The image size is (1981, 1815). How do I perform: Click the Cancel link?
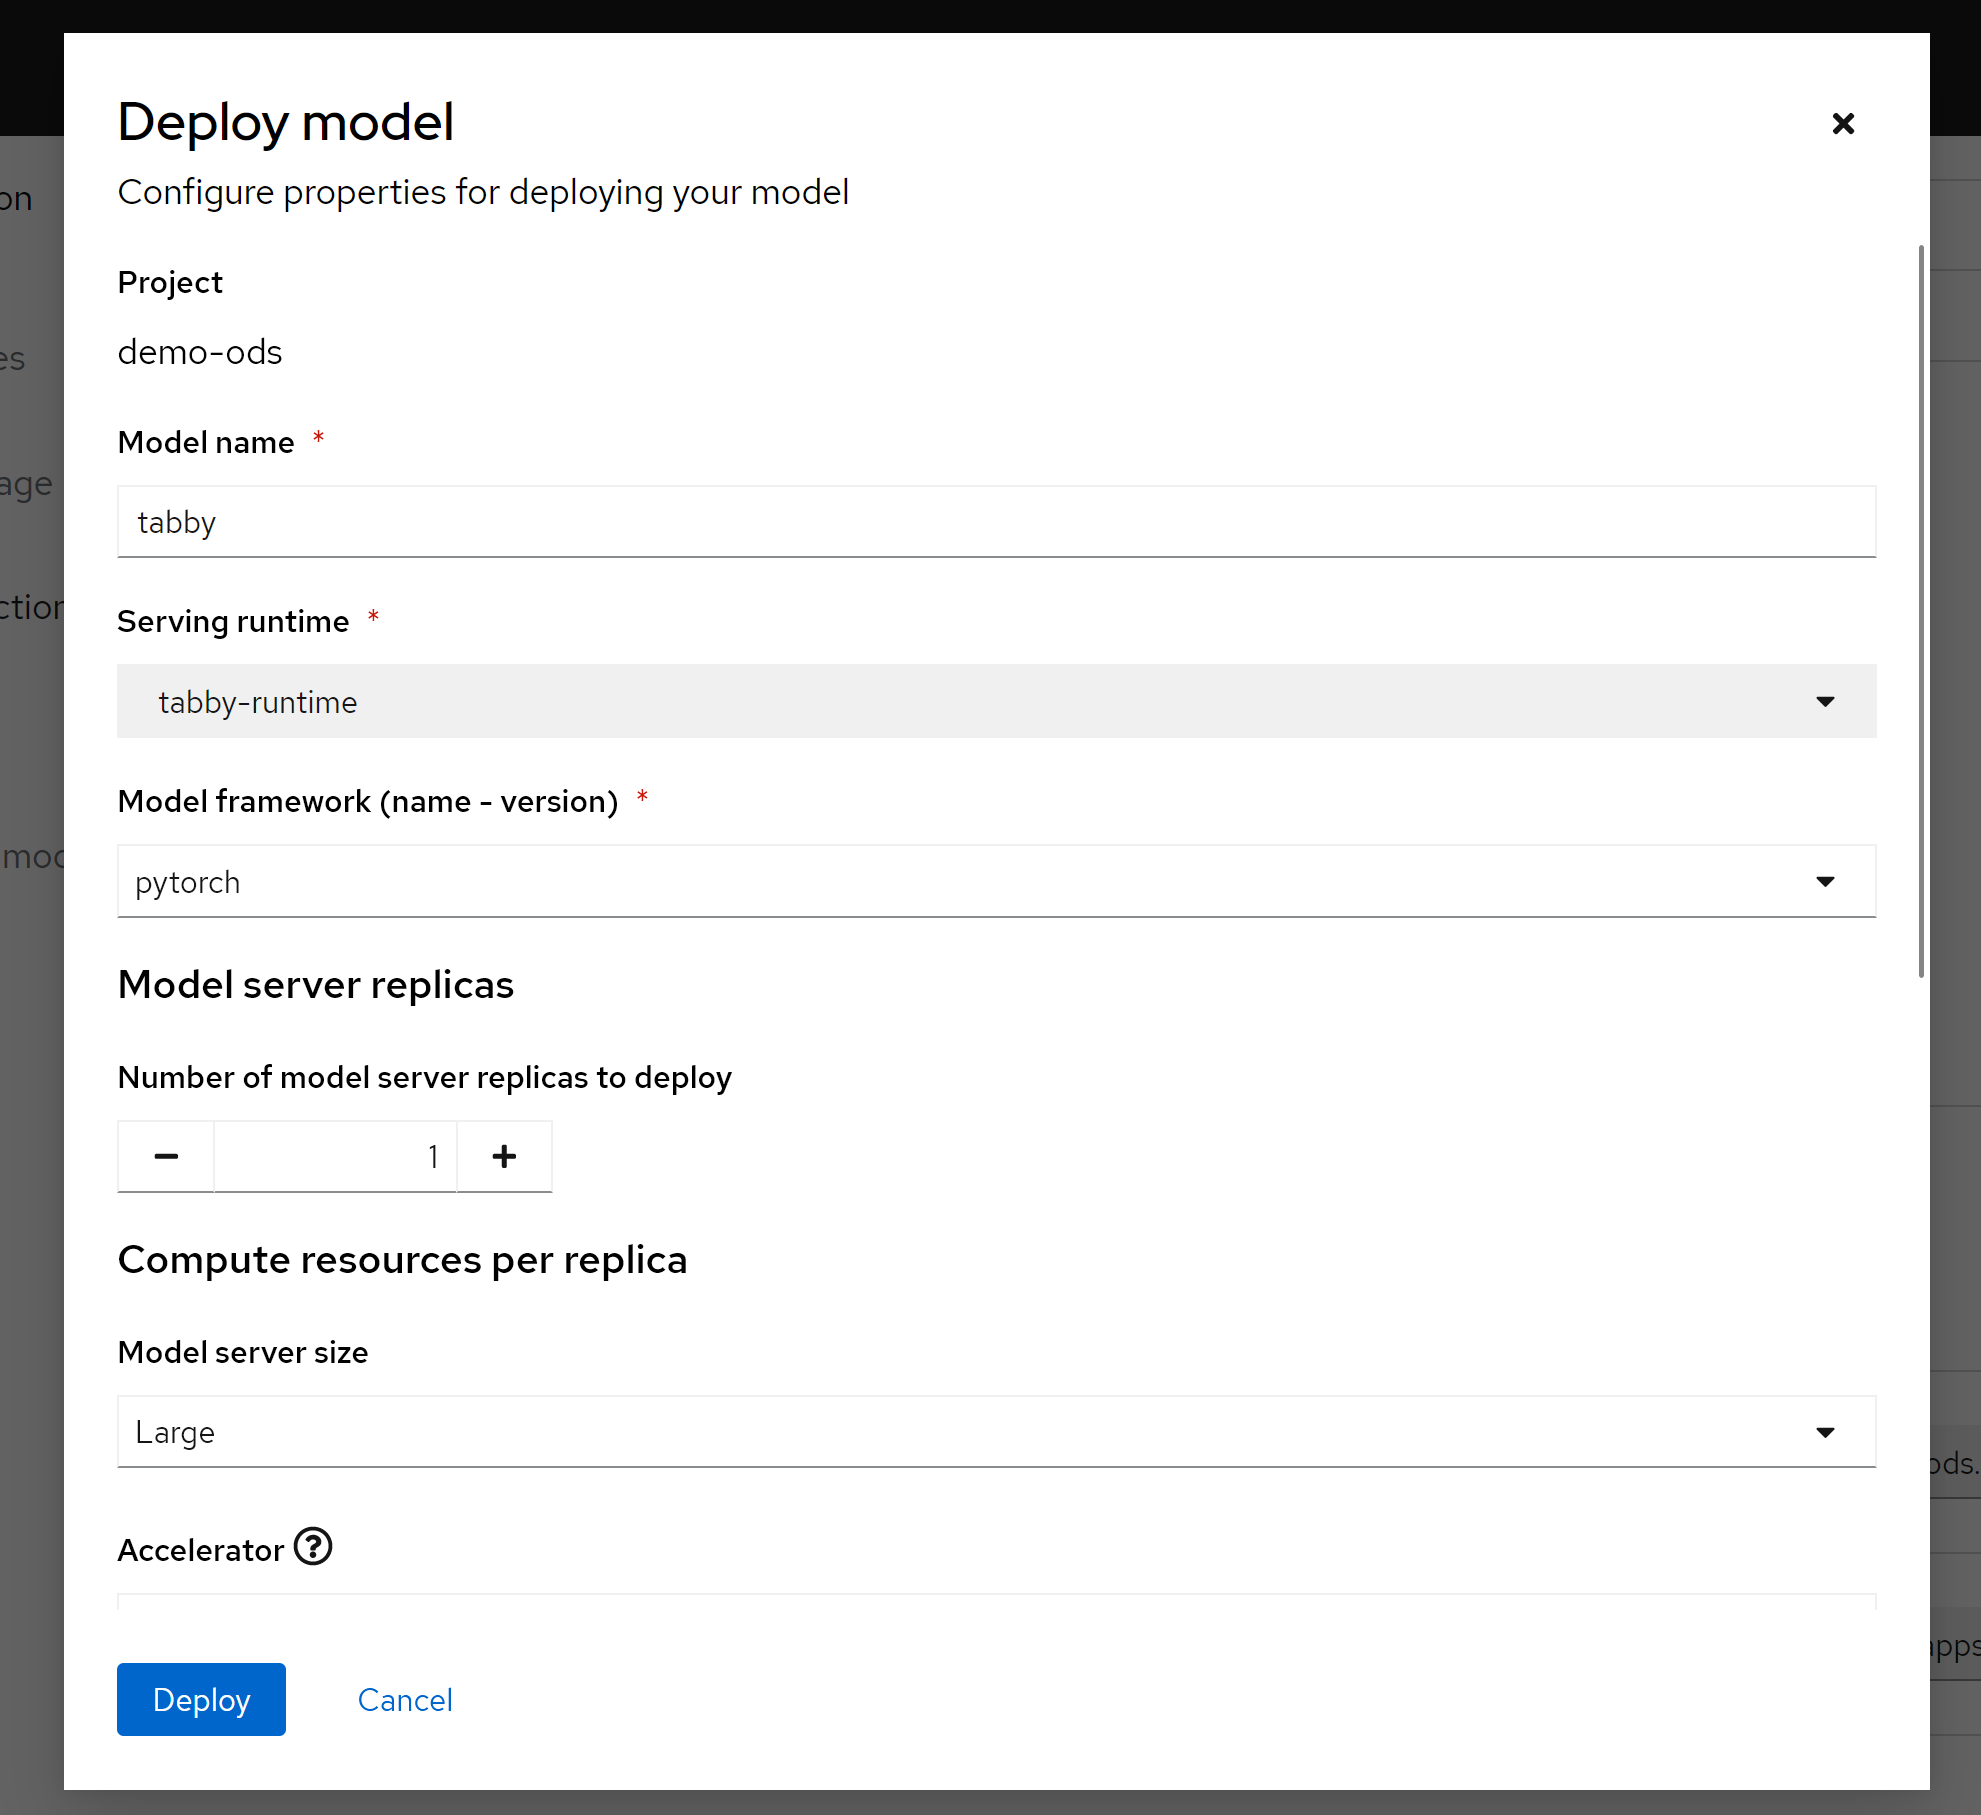point(405,1700)
